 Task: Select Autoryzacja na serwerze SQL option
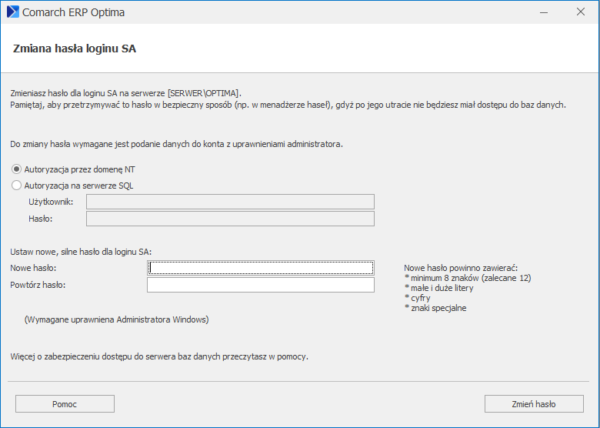point(16,186)
